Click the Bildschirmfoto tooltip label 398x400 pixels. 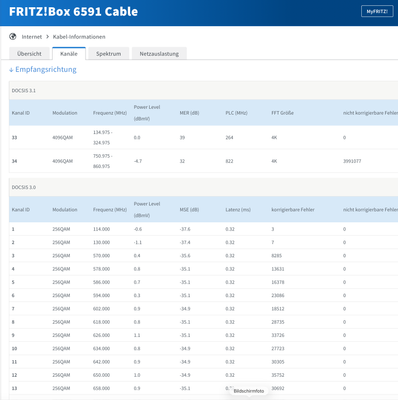[x=249, y=391]
